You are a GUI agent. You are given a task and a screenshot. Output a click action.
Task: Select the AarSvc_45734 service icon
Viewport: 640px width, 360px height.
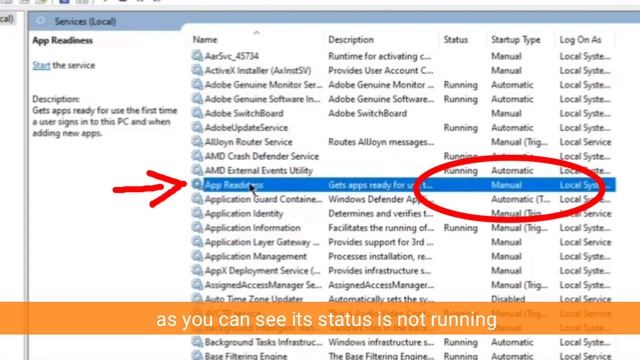[x=197, y=56]
